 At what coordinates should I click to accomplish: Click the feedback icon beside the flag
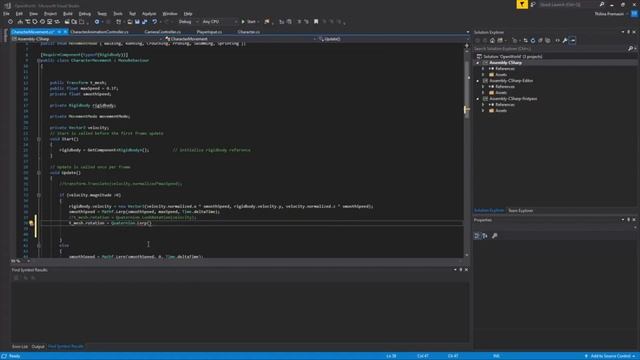(533, 4)
